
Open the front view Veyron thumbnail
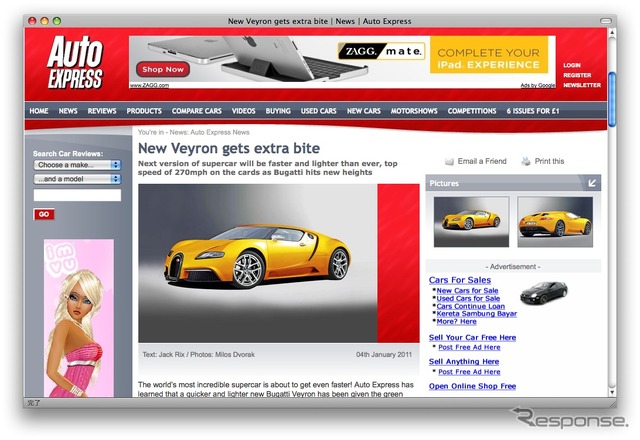(x=471, y=222)
